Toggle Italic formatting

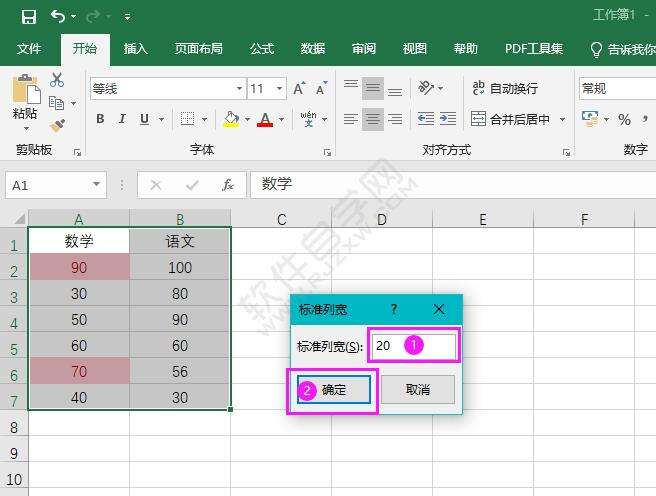click(x=122, y=119)
